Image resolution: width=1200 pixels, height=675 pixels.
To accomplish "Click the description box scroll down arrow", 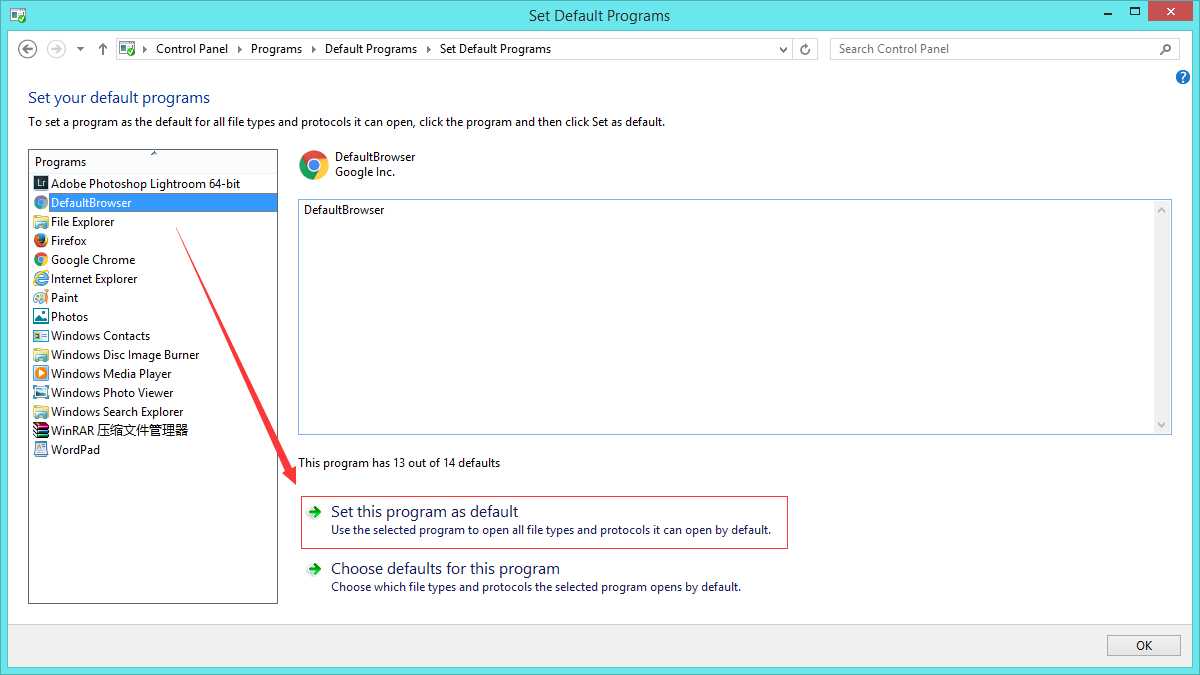I will coord(1162,425).
